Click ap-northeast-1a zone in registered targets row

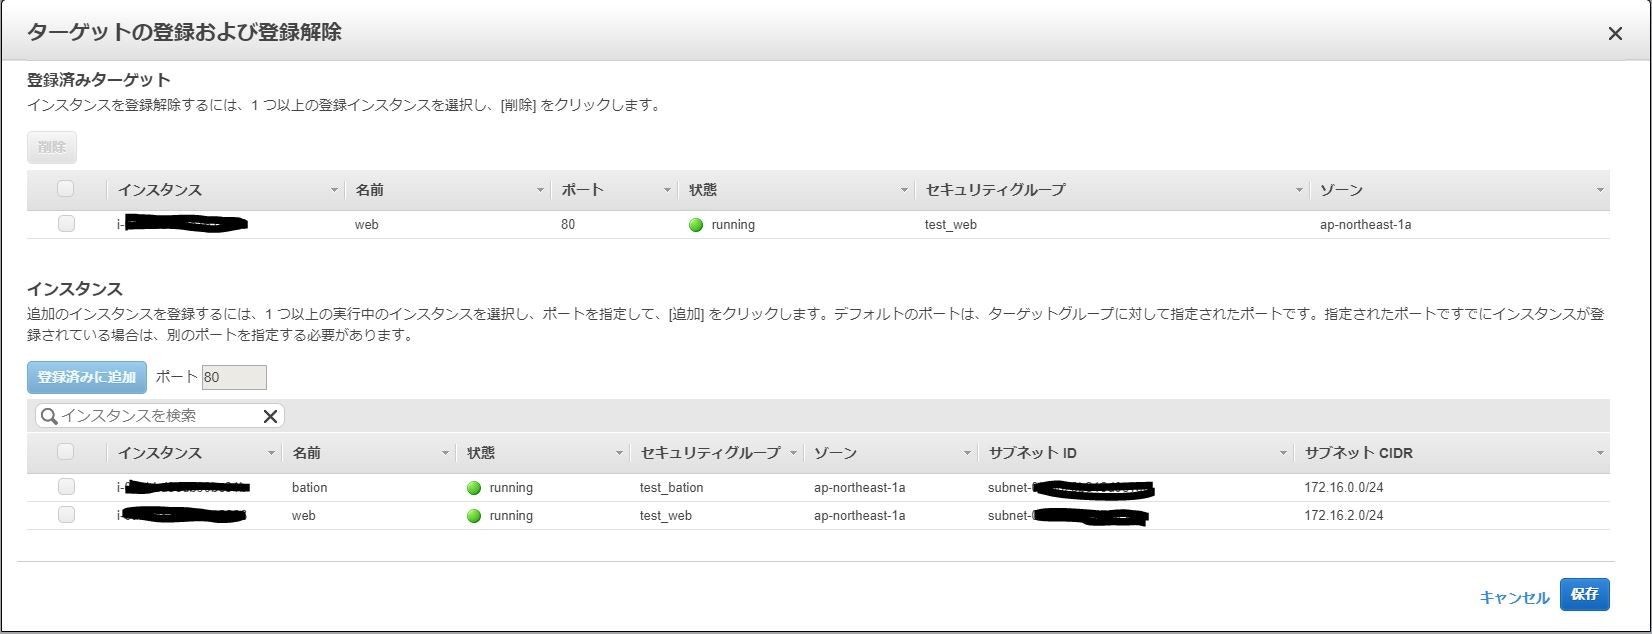(x=1366, y=225)
